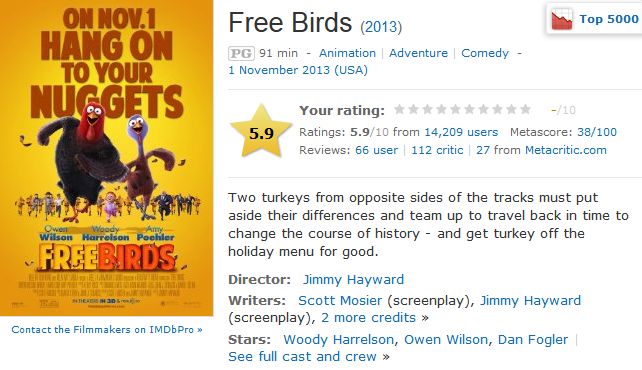View the 14,209 users ratings breakdown
The width and height of the screenshot is (642, 370).
tap(461, 132)
